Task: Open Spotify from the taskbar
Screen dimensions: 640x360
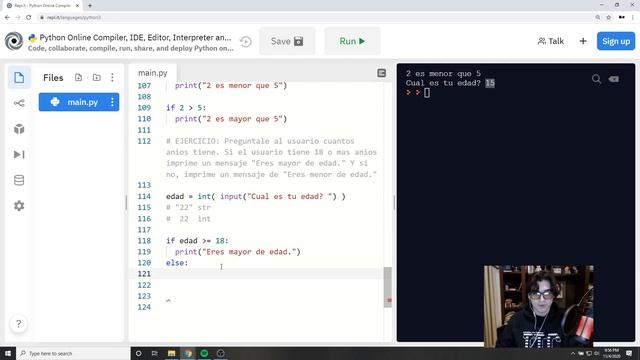Action: (x=204, y=353)
